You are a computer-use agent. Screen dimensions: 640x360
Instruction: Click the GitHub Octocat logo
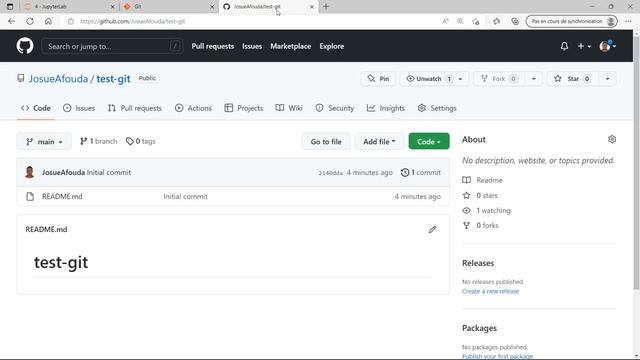[x=25, y=46]
